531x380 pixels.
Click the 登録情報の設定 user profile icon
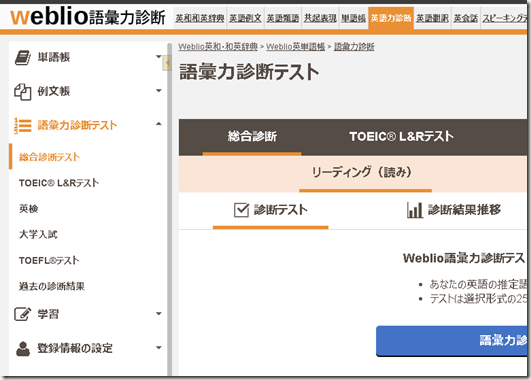tap(23, 349)
